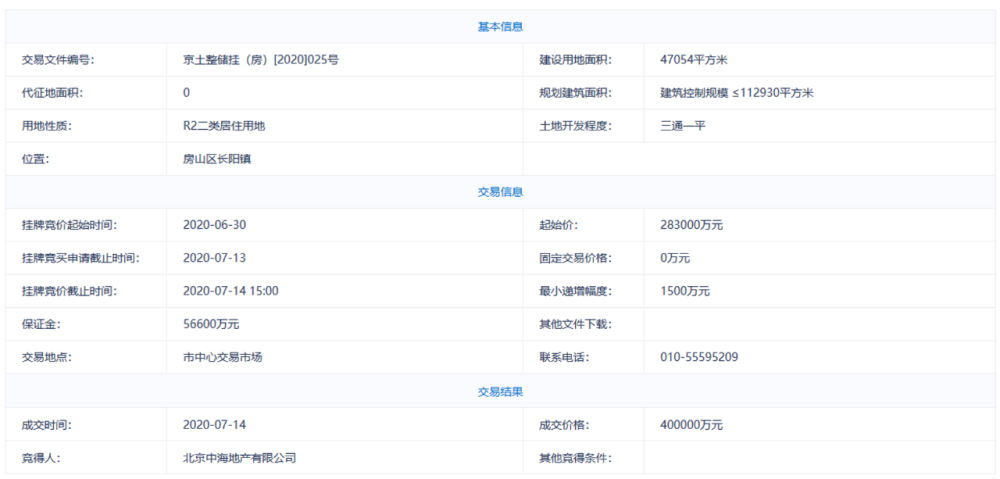Click the 起始价 label
Image resolution: width=1000 pixels, height=479 pixels.
coord(559,225)
